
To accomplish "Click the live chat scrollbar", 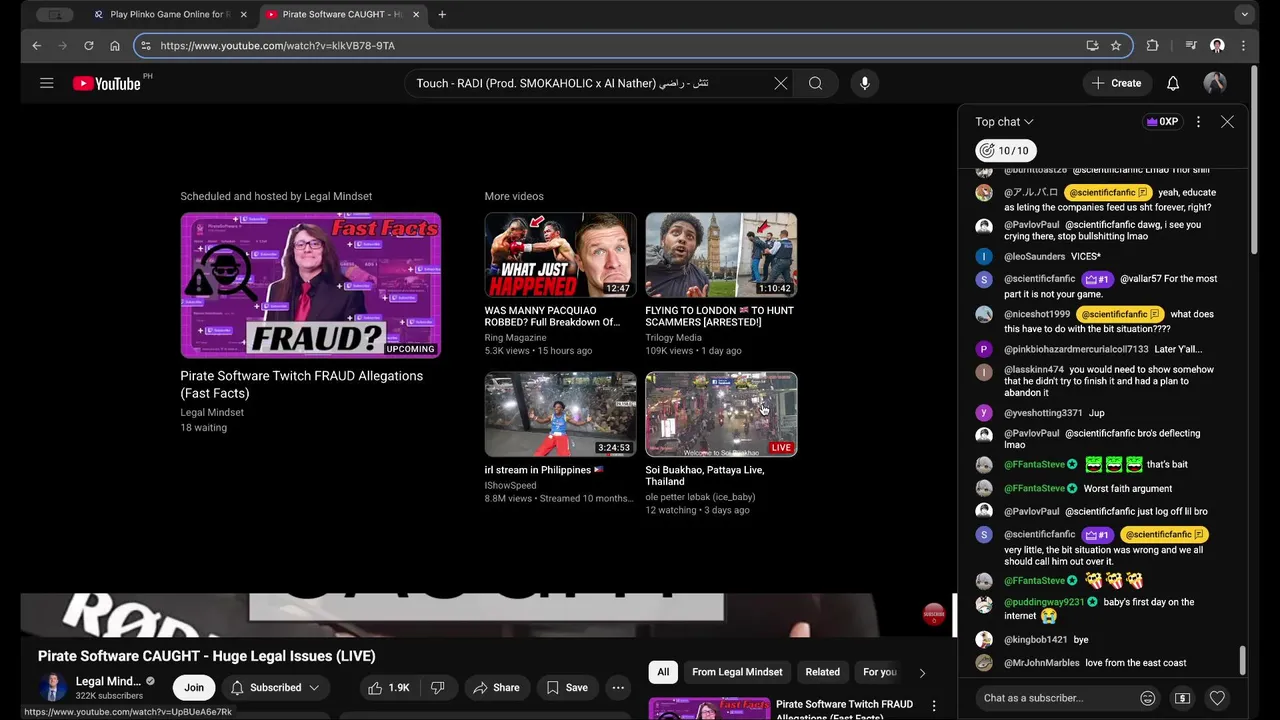I will coord(1243,660).
